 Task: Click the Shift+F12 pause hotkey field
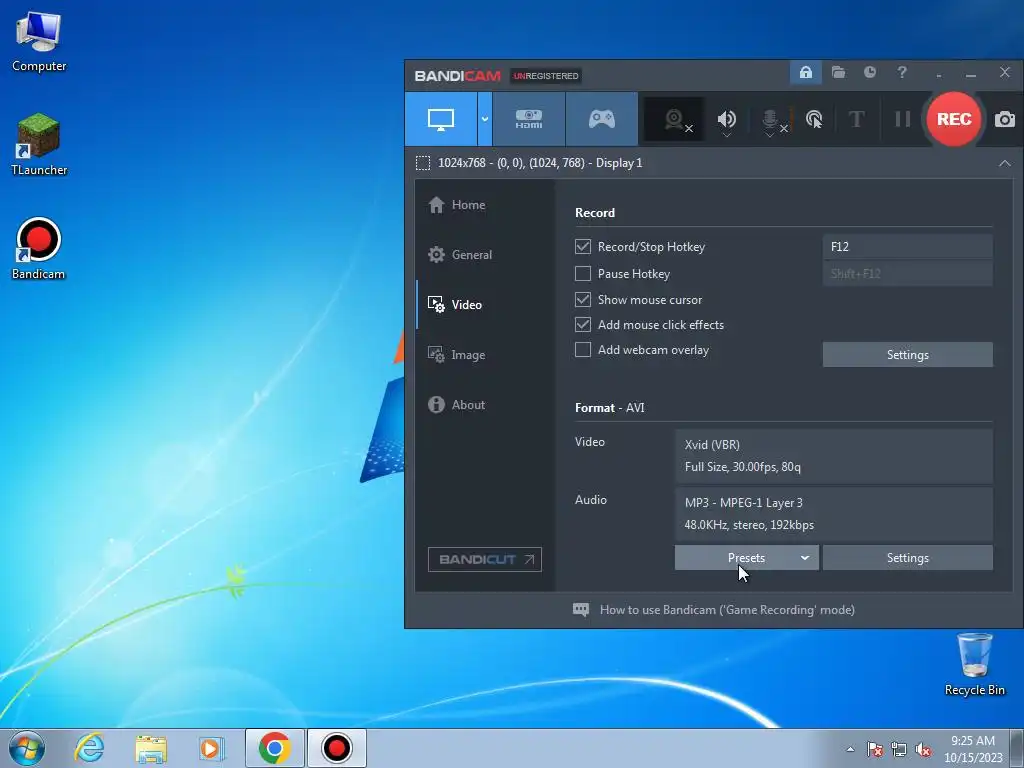(x=908, y=274)
